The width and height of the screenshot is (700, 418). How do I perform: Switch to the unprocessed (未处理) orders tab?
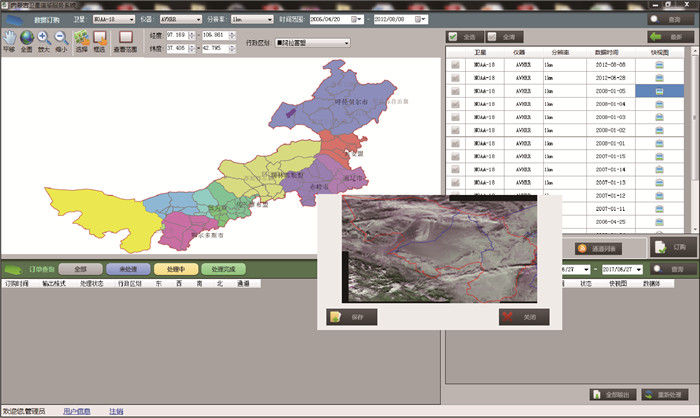tap(128, 269)
